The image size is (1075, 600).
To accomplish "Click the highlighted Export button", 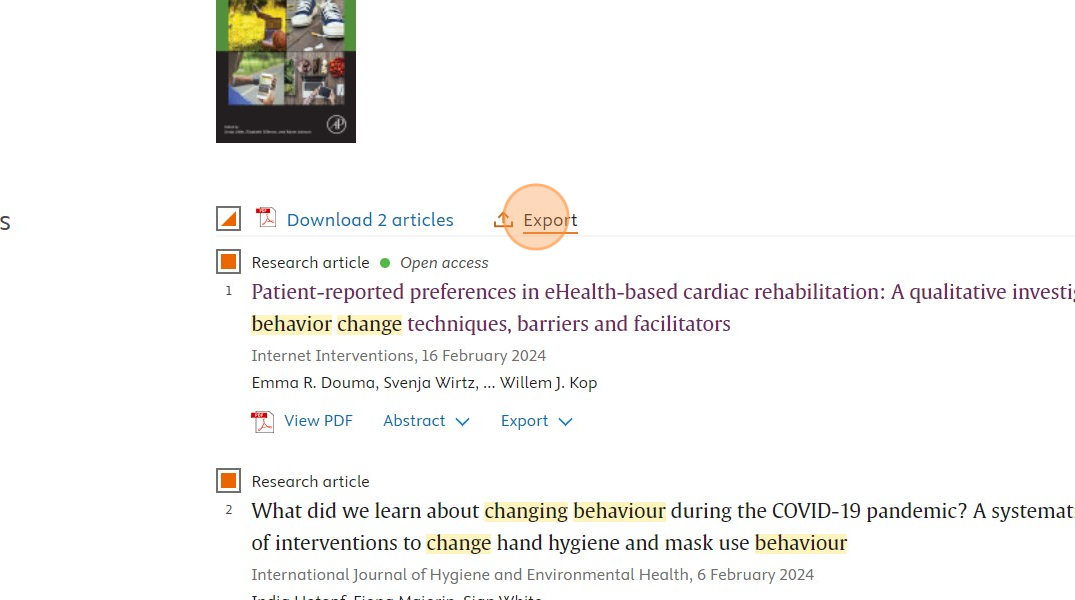I will (x=549, y=219).
